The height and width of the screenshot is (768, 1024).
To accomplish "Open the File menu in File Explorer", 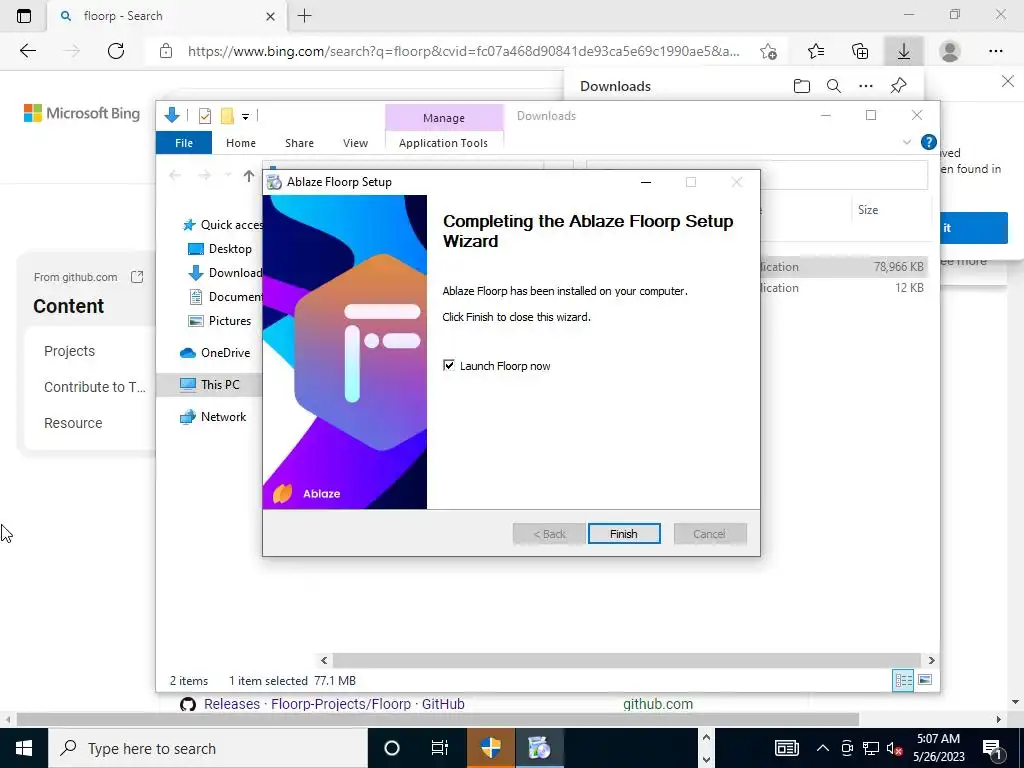I will [184, 142].
